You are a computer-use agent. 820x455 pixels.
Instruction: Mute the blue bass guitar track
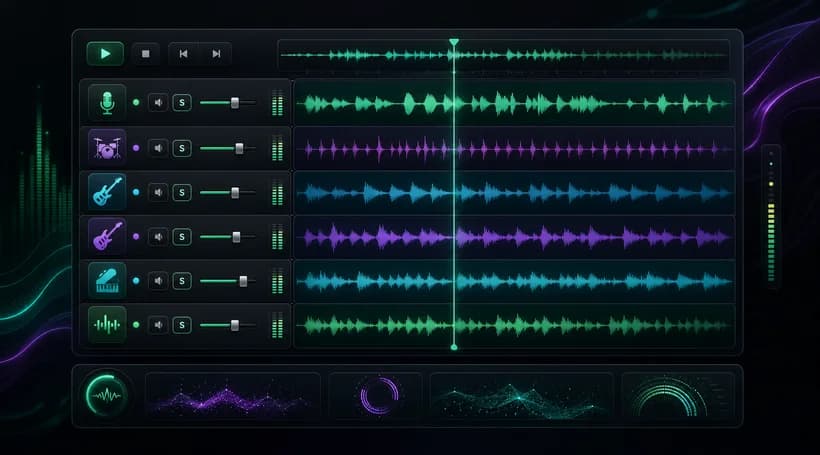coord(158,192)
